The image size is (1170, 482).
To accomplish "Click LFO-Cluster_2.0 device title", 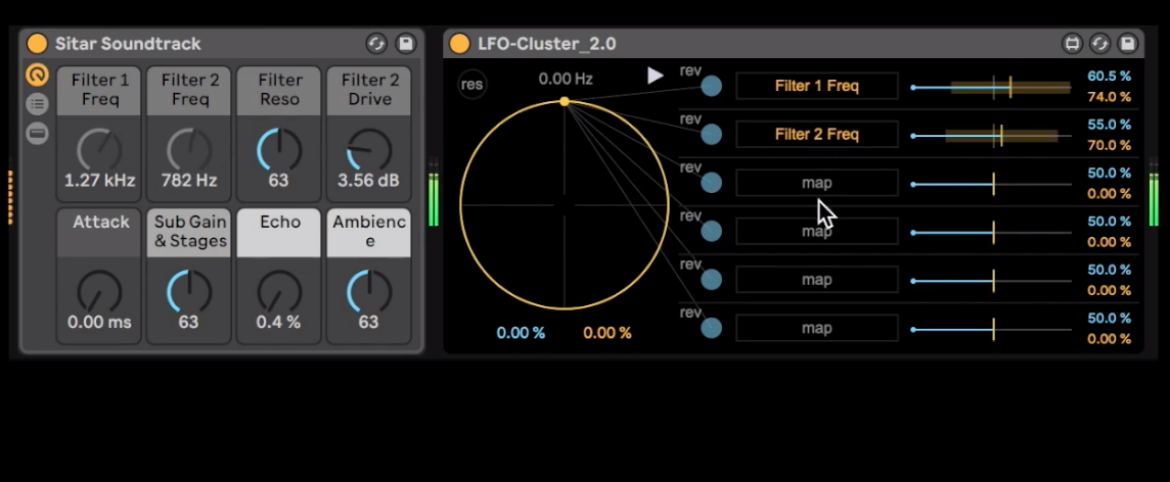I will coord(547,44).
